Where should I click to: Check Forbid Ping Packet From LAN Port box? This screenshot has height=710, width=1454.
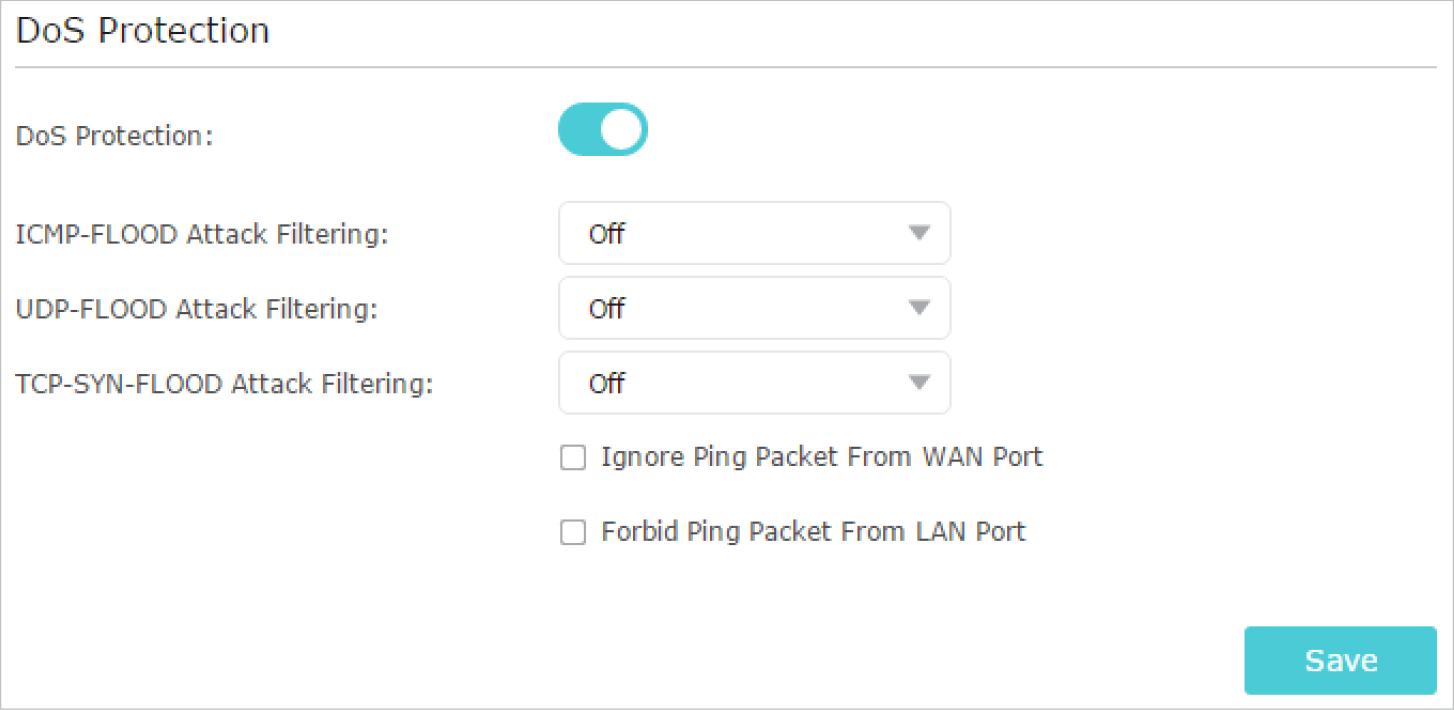tap(573, 533)
